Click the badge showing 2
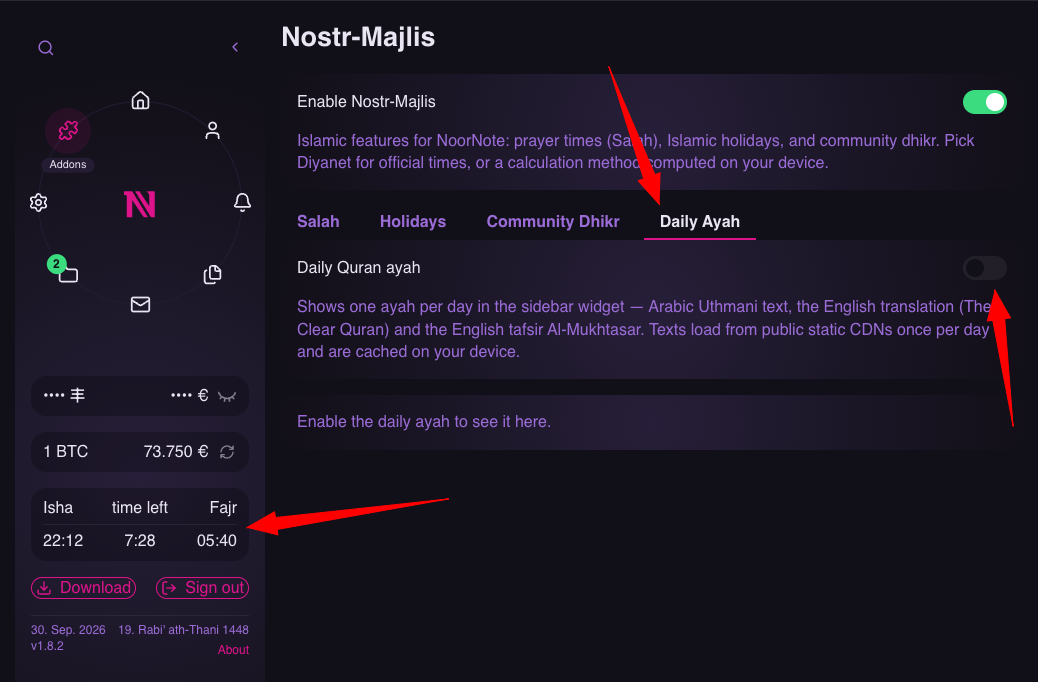The width and height of the screenshot is (1038, 682). [56, 264]
